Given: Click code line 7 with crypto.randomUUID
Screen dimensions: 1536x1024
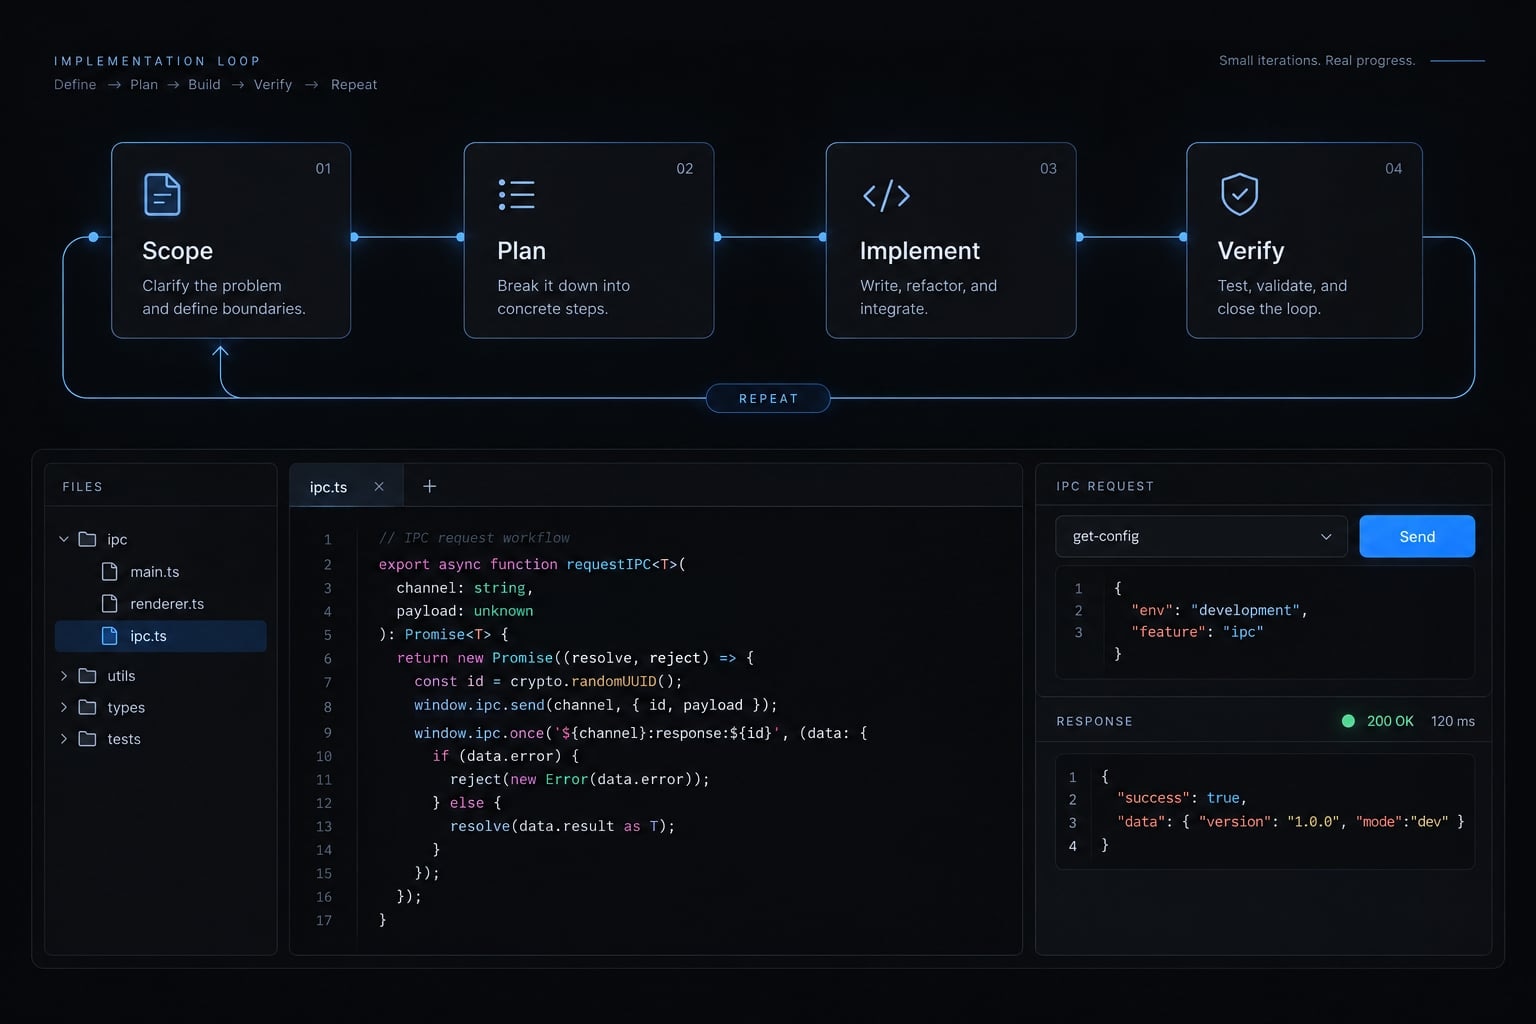Looking at the screenshot, I should tap(548, 681).
